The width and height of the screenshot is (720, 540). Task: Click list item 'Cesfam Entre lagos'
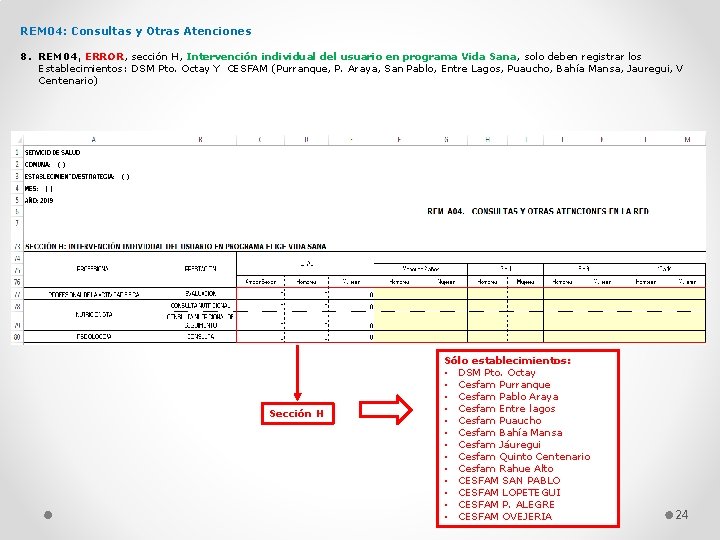pyautogui.click(x=506, y=408)
